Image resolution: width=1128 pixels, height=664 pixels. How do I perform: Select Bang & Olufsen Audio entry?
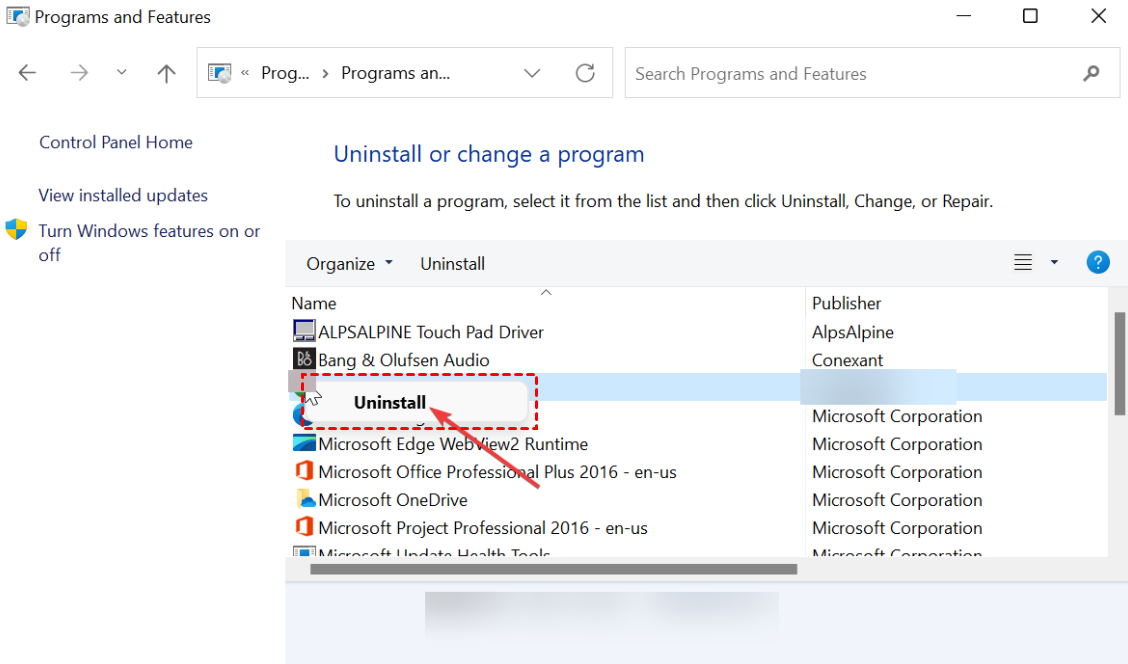404,360
